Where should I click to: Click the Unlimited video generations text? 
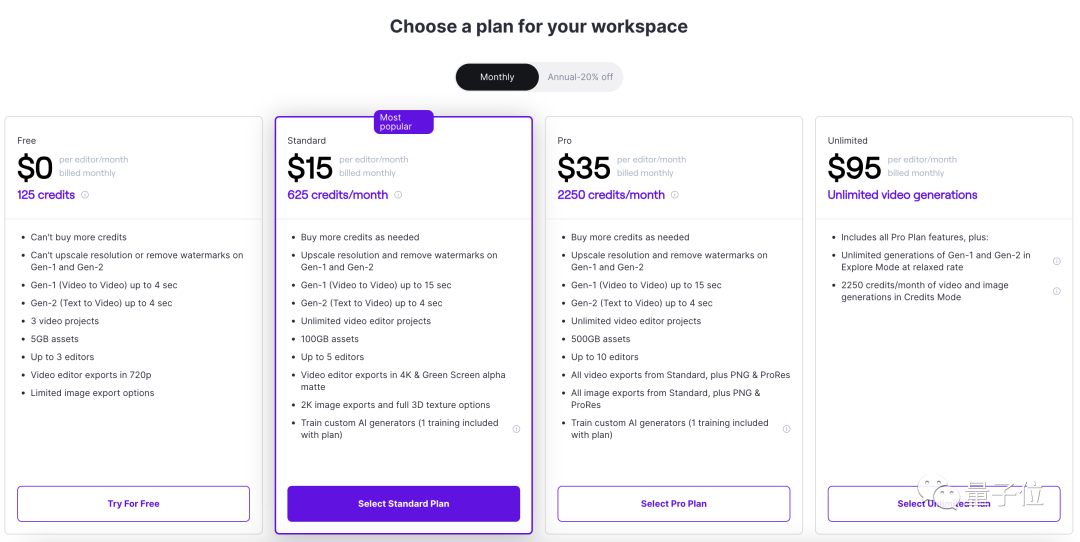902,195
